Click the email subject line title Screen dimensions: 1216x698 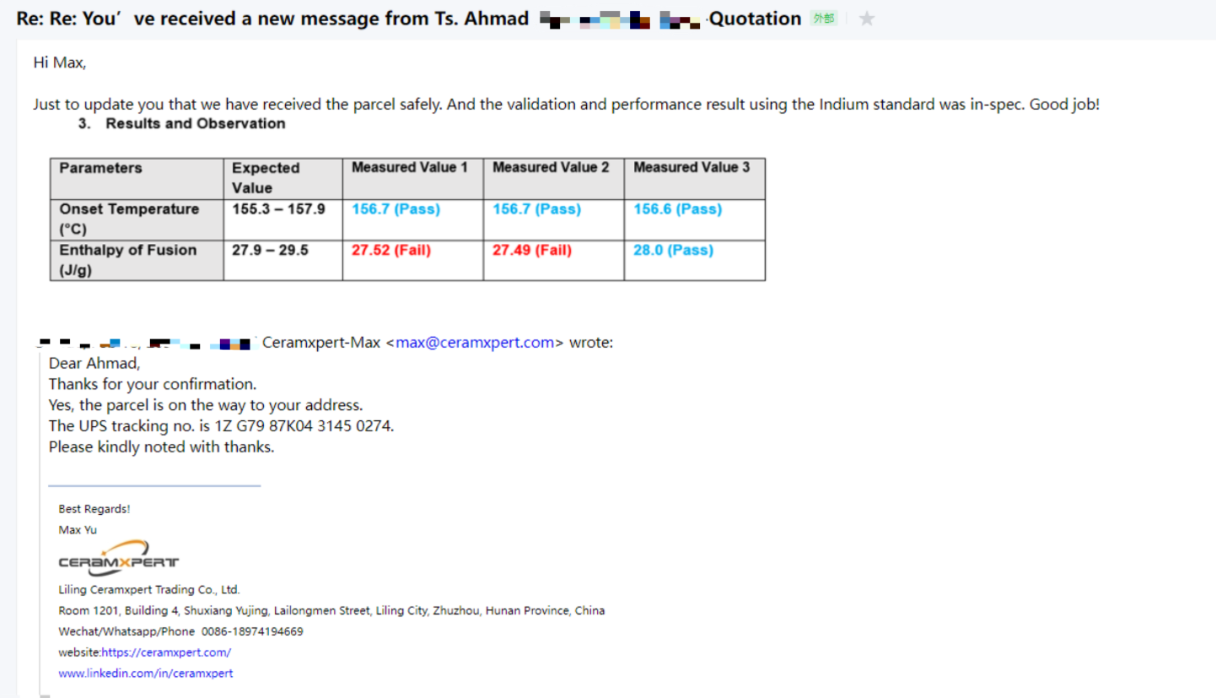pos(272,19)
